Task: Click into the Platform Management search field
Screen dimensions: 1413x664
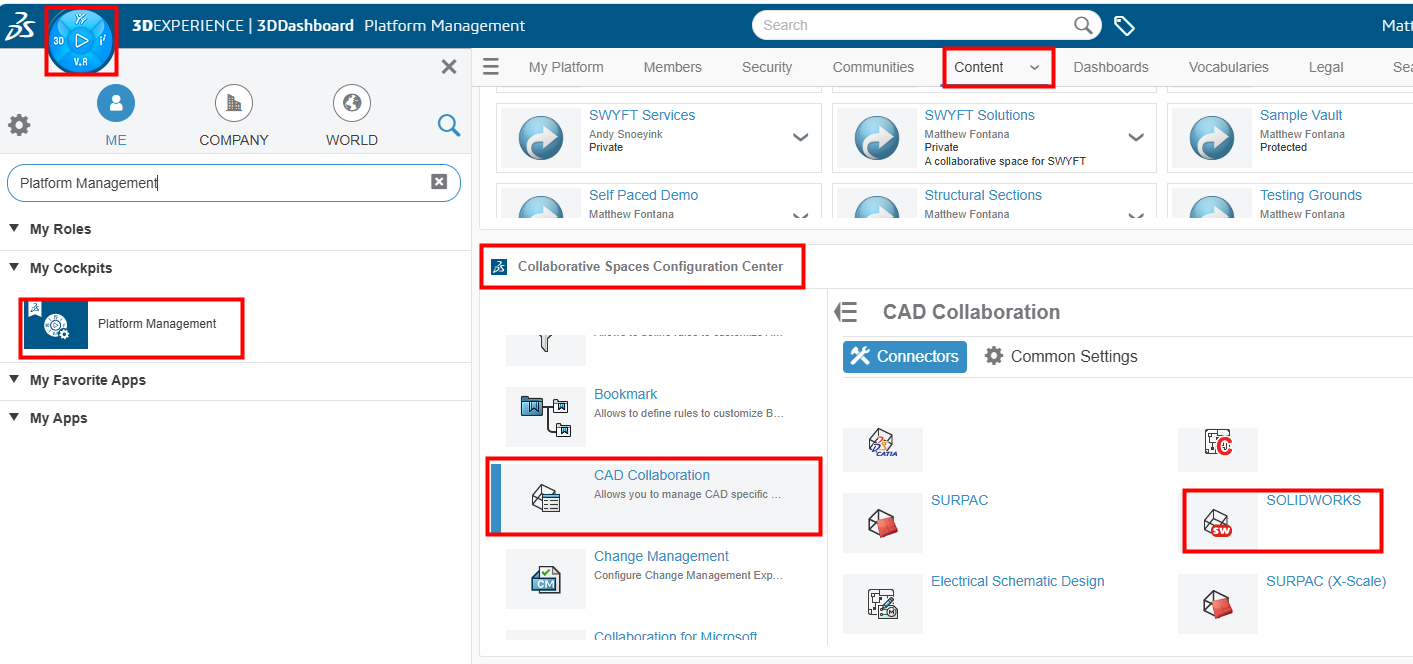Action: (234, 183)
